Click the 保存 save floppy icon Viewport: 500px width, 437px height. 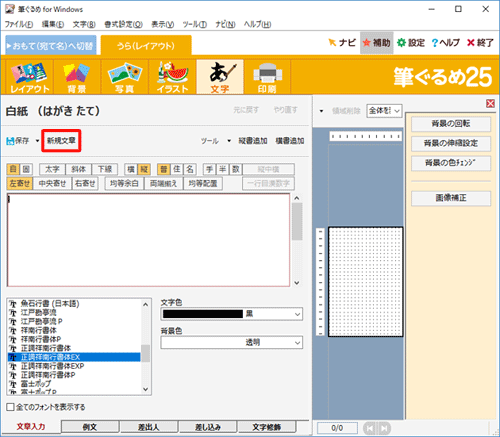click(x=18, y=141)
